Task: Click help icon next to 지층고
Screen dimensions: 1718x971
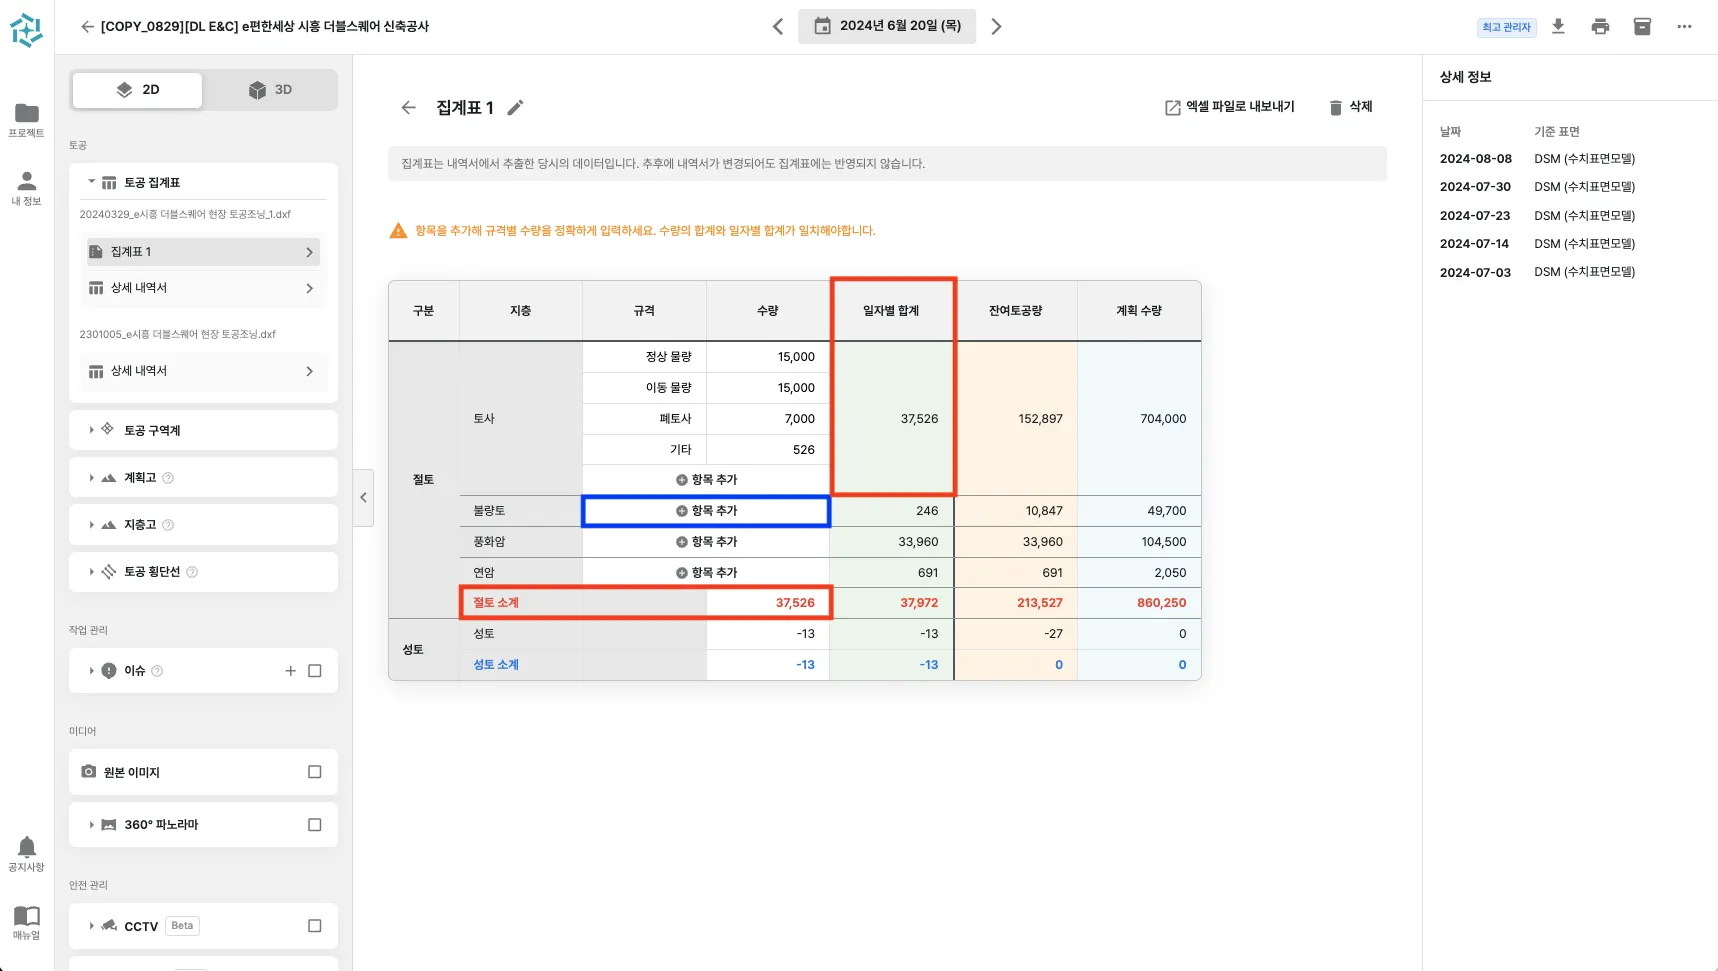Action: (168, 525)
